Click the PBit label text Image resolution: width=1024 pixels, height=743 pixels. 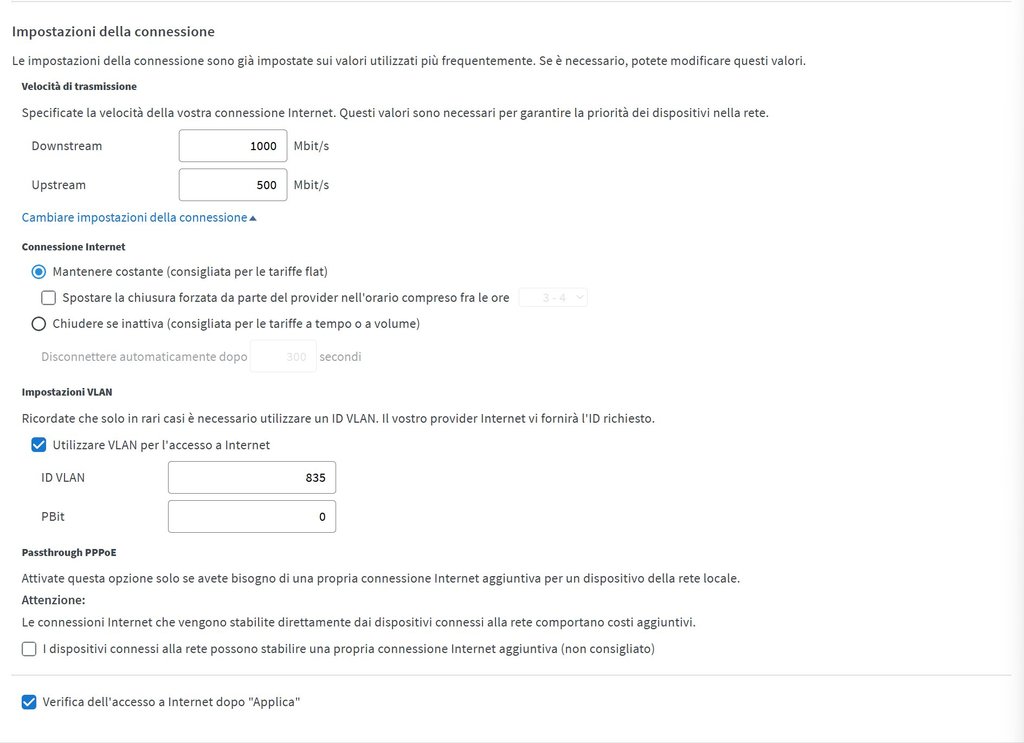tap(54, 517)
